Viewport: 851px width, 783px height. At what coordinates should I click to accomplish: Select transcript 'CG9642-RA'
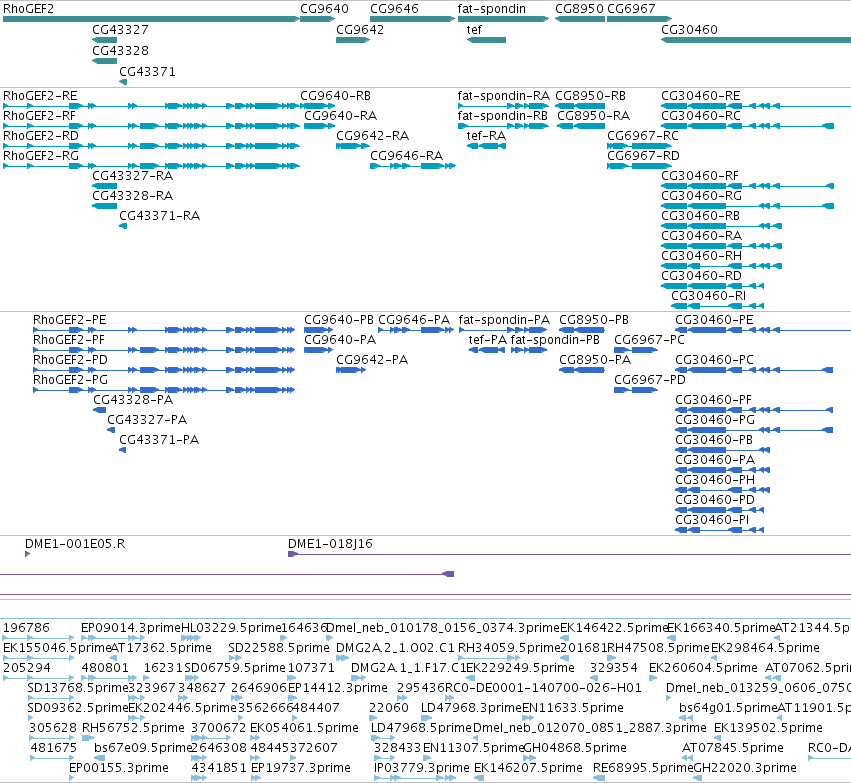pyautogui.click(x=372, y=136)
